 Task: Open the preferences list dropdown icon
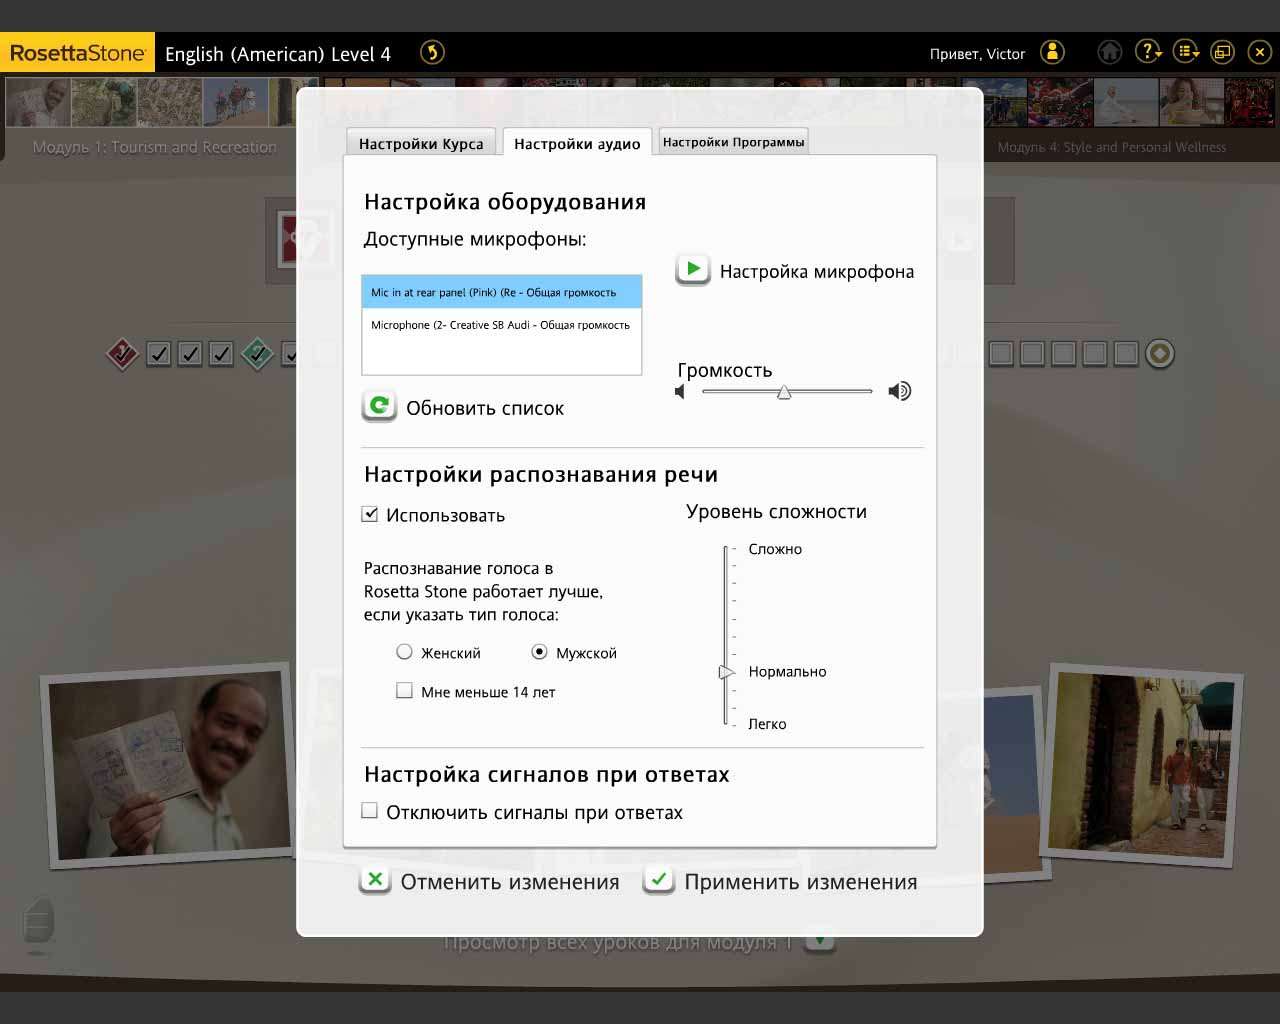click(1186, 52)
